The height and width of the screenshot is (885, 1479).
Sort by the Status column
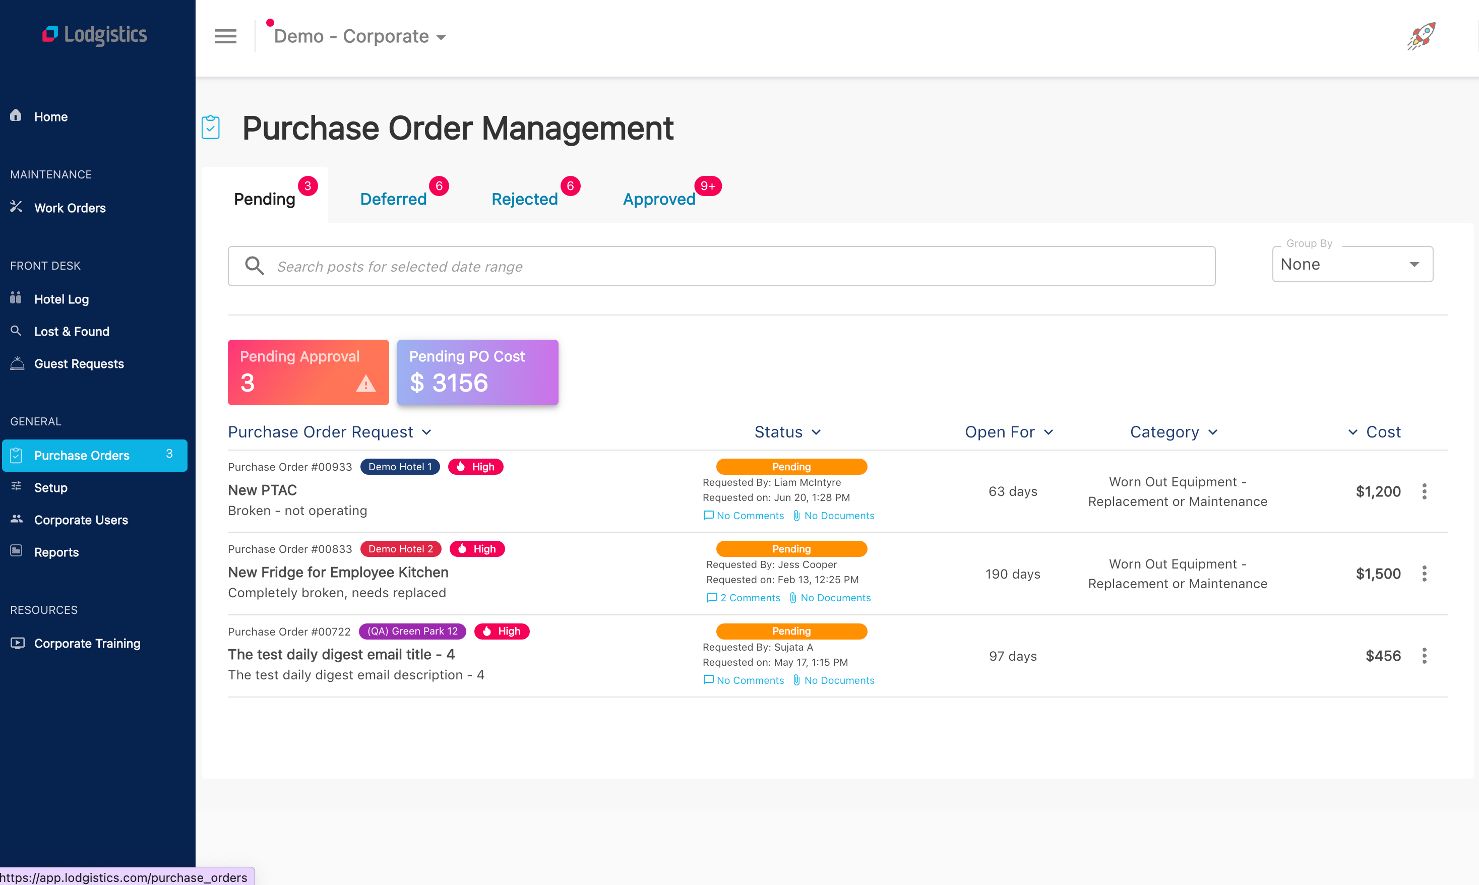tap(788, 432)
